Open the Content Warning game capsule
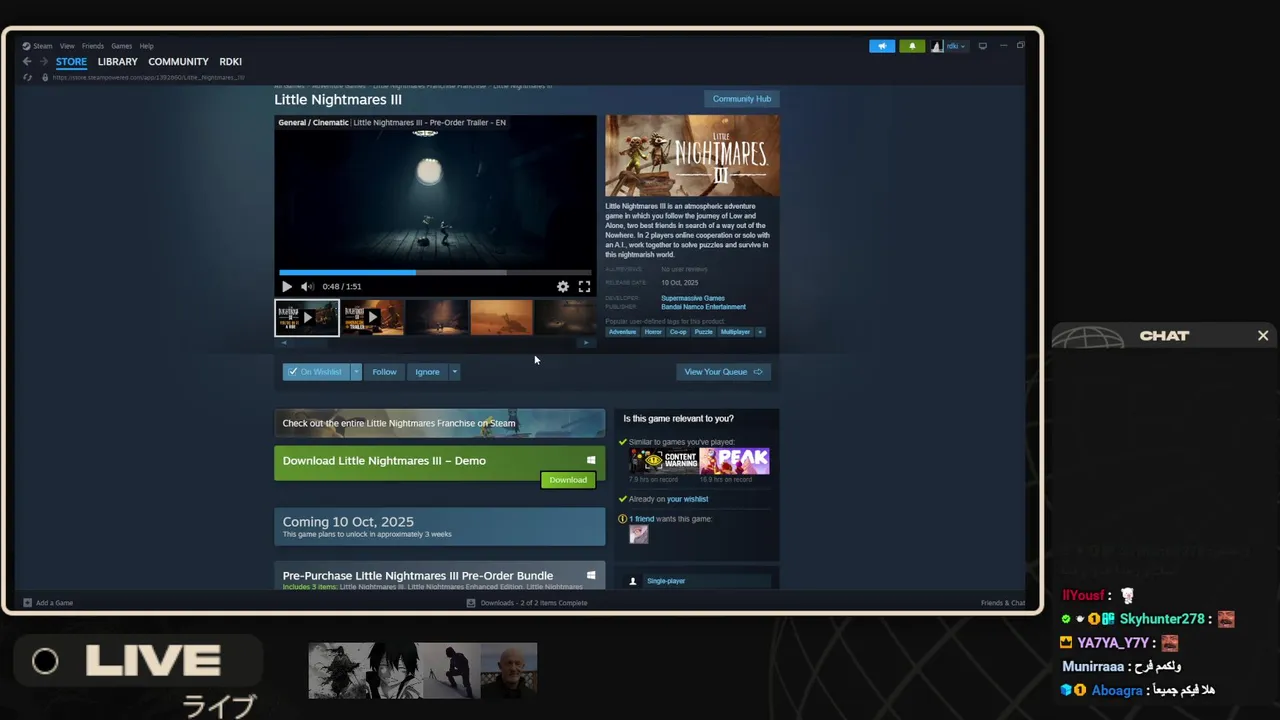Image resolution: width=1280 pixels, height=720 pixels. tap(664, 461)
